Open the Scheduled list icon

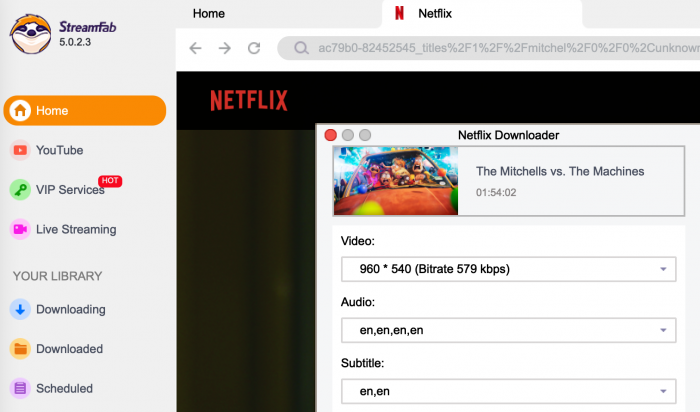pyautogui.click(x=20, y=388)
